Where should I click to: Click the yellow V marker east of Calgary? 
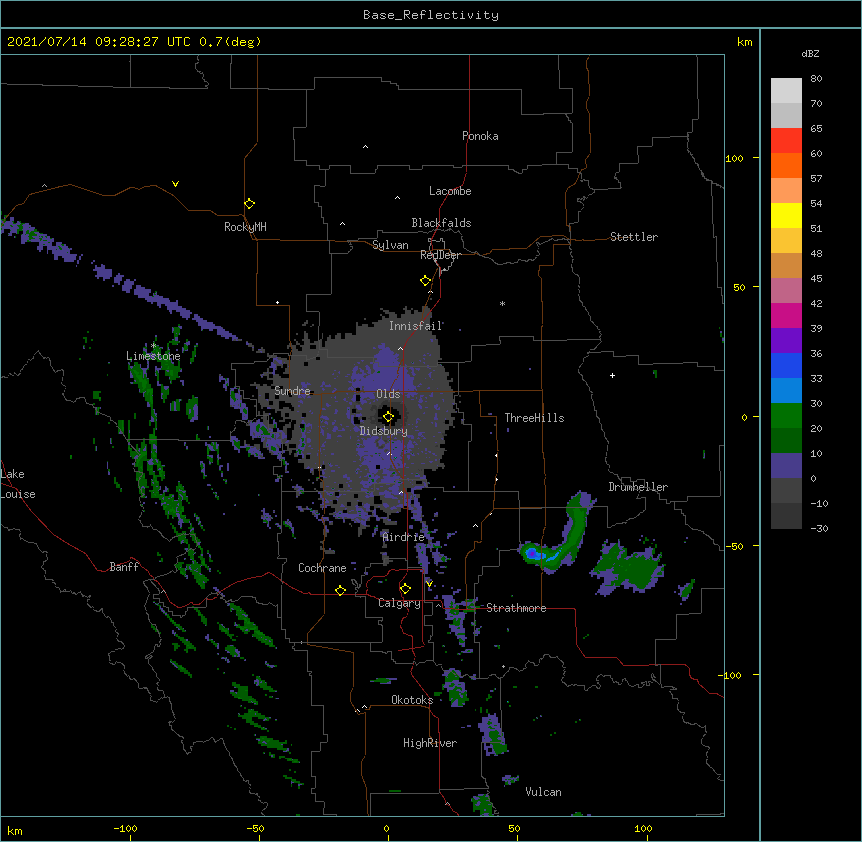click(x=429, y=584)
